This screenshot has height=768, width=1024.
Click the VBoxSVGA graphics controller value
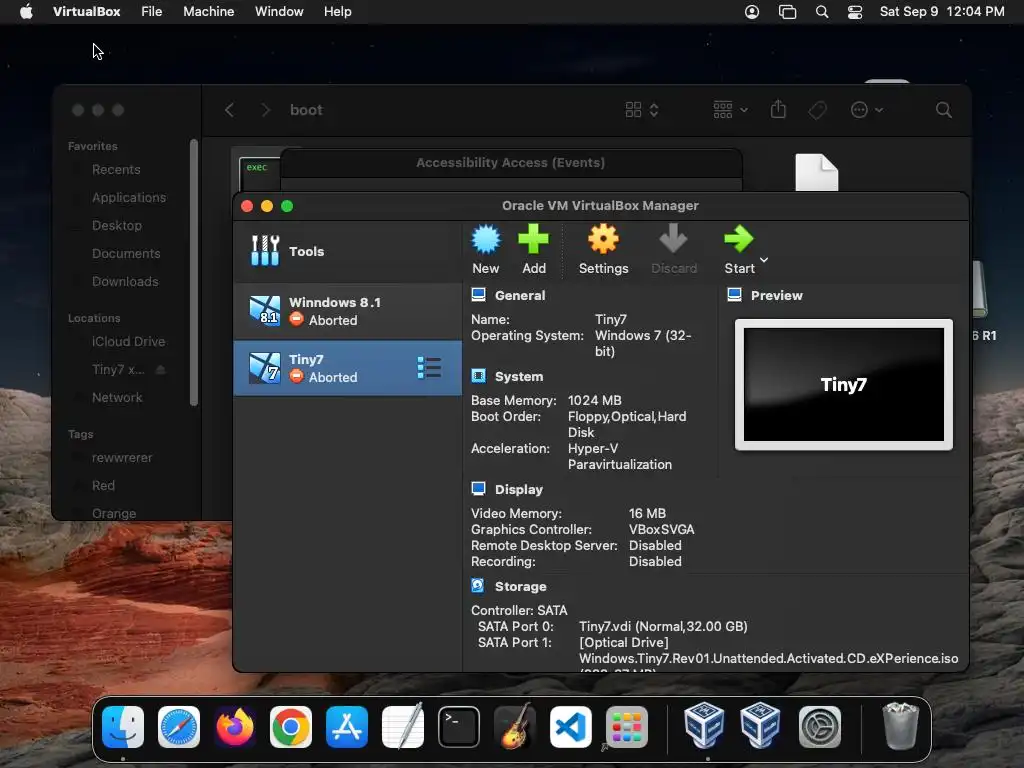[662, 529]
